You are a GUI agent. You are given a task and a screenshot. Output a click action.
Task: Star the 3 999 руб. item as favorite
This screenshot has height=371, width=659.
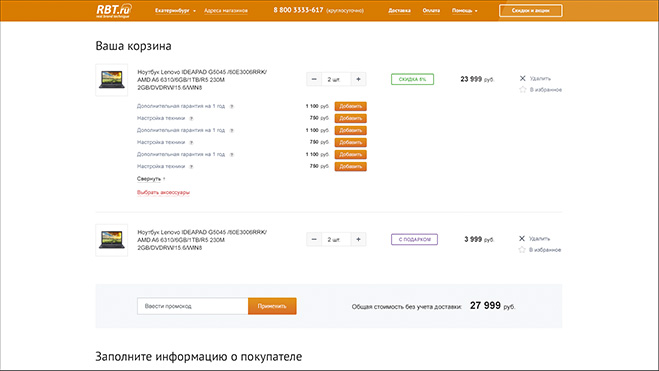coord(522,249)
